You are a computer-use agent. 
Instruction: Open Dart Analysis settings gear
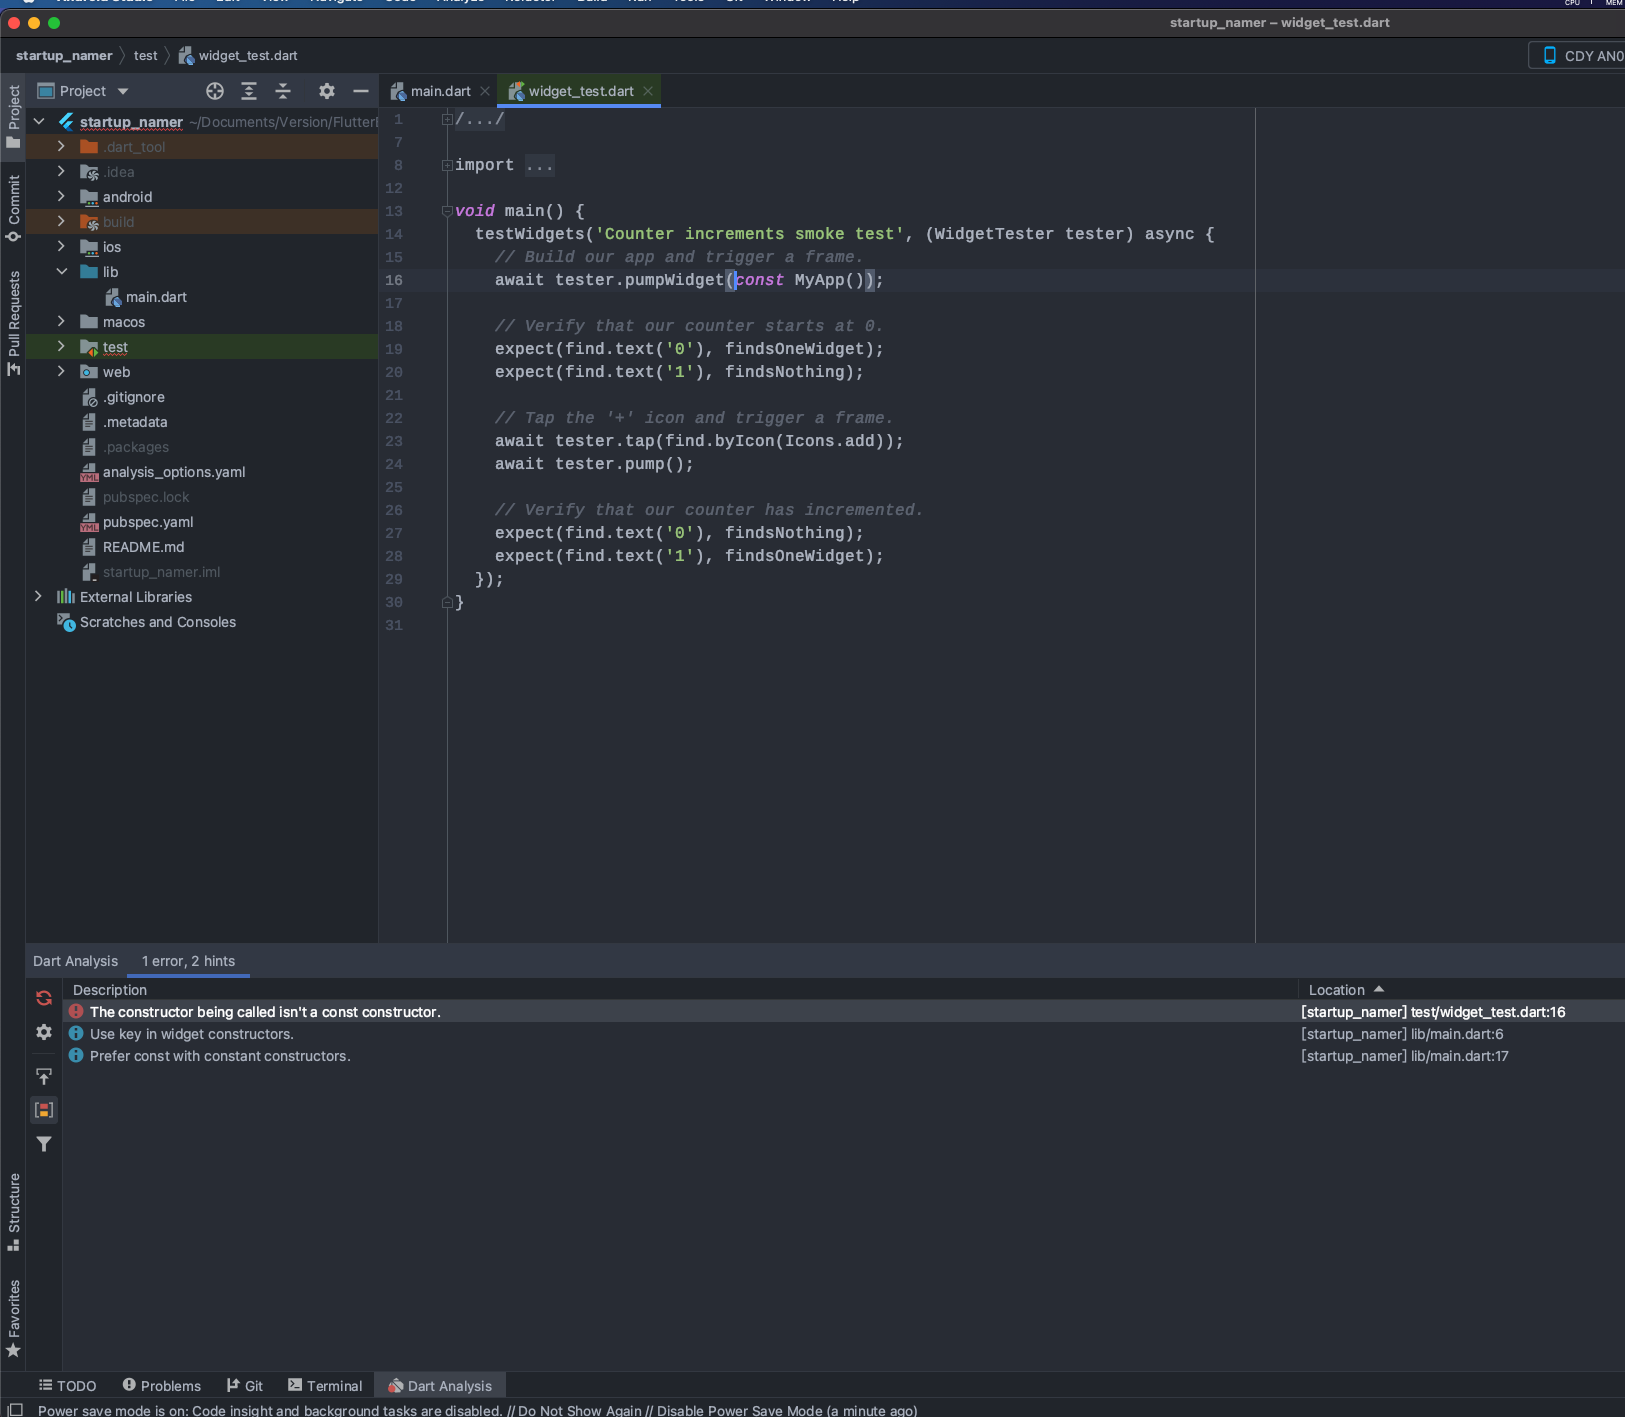(x=43, y=1032)
